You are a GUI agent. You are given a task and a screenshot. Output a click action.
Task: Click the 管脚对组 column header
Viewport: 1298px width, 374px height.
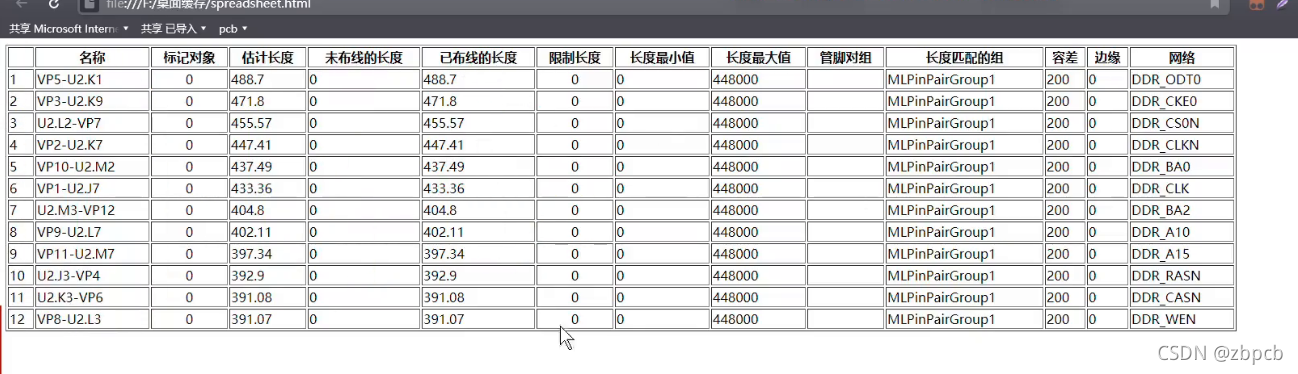pos(845,58)
